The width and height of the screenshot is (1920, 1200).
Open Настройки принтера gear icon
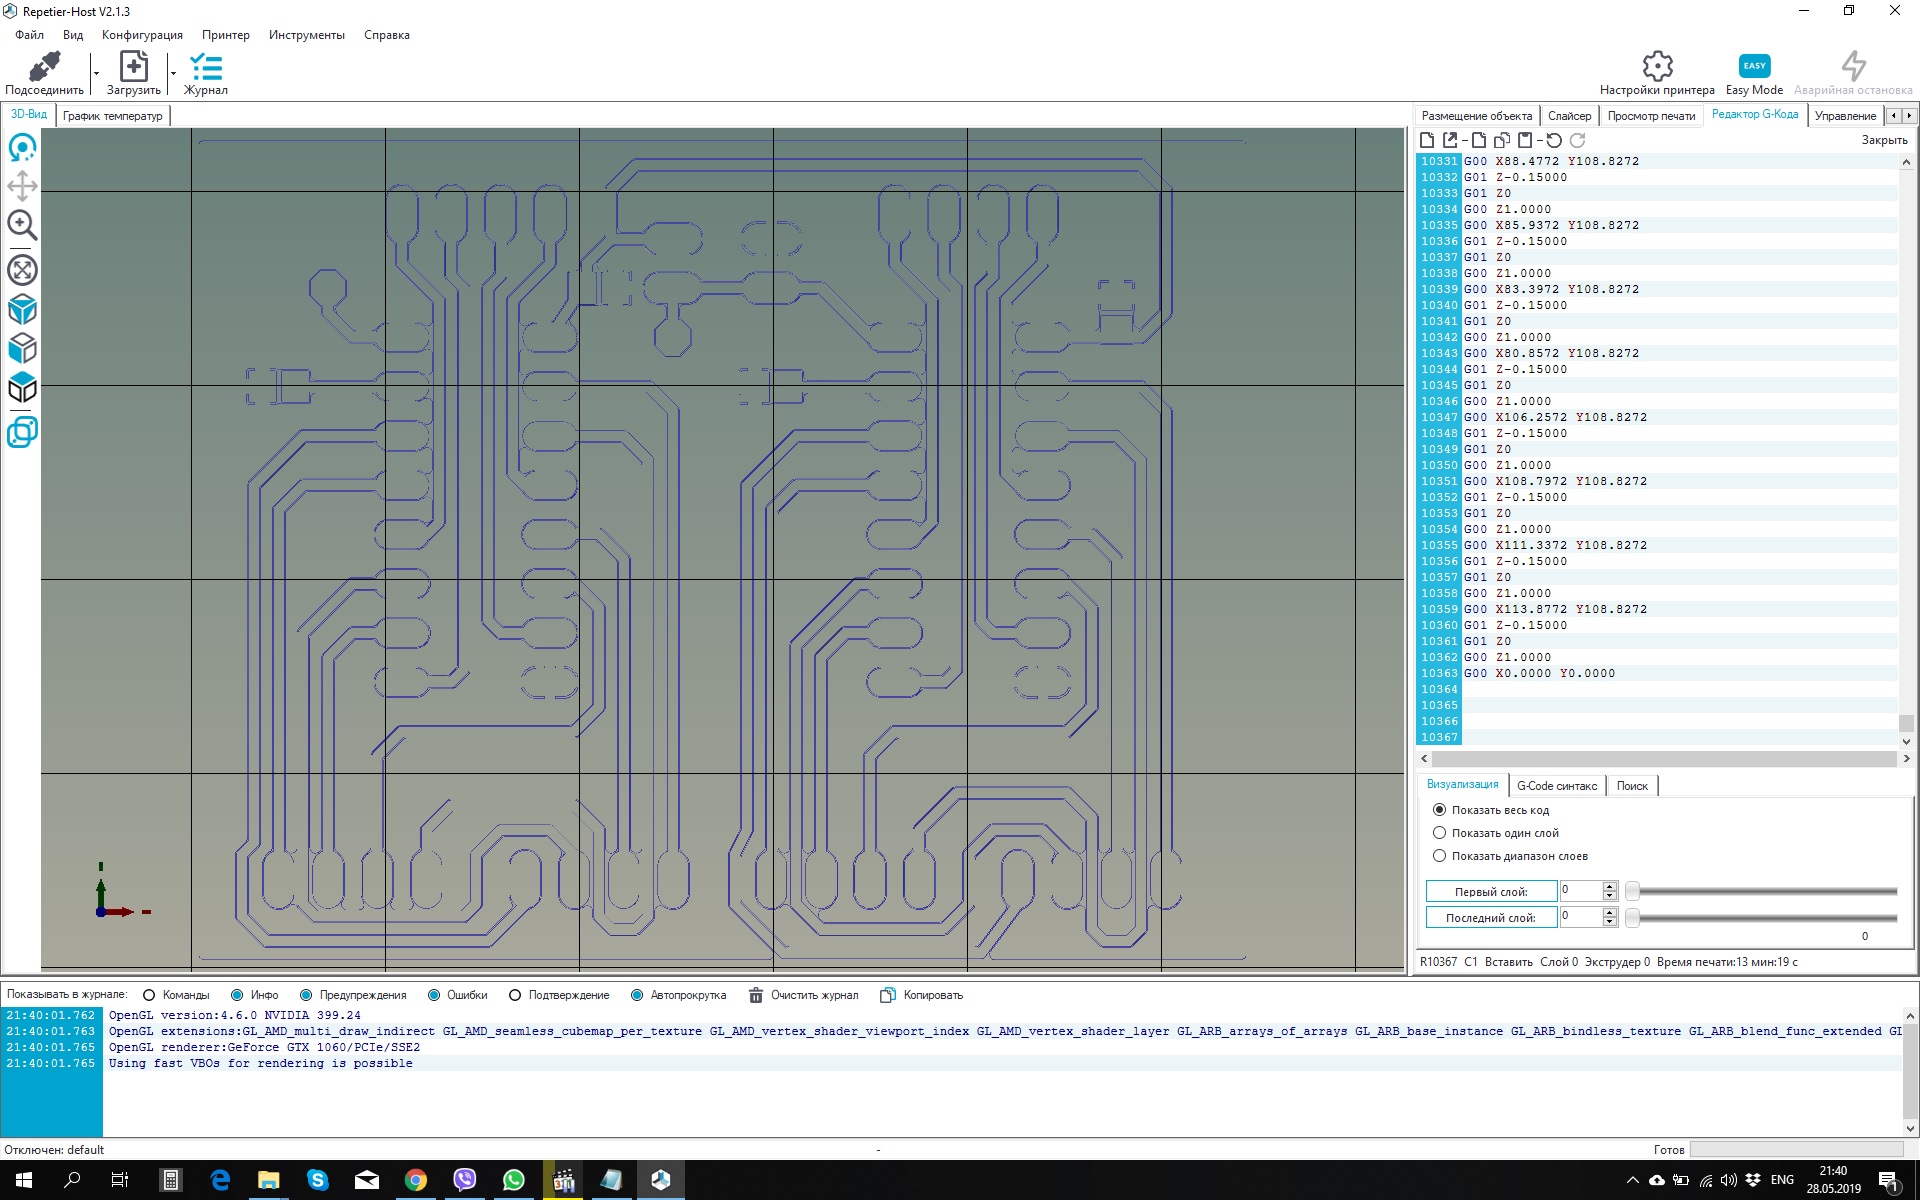[x=1657, y=67]
